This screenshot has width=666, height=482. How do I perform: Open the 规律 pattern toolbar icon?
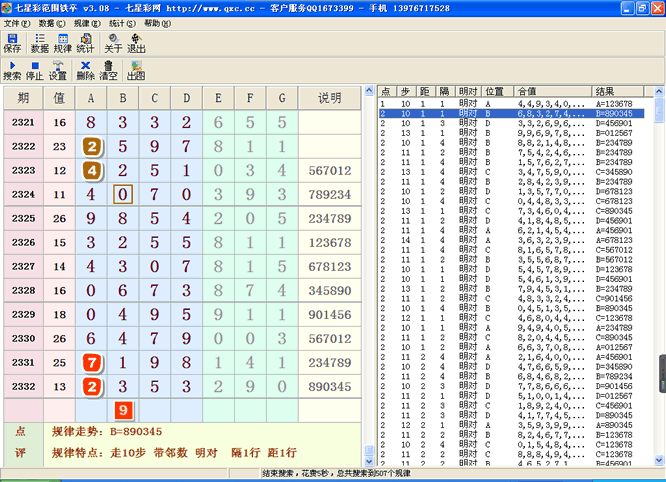click(x=62, y=43)
